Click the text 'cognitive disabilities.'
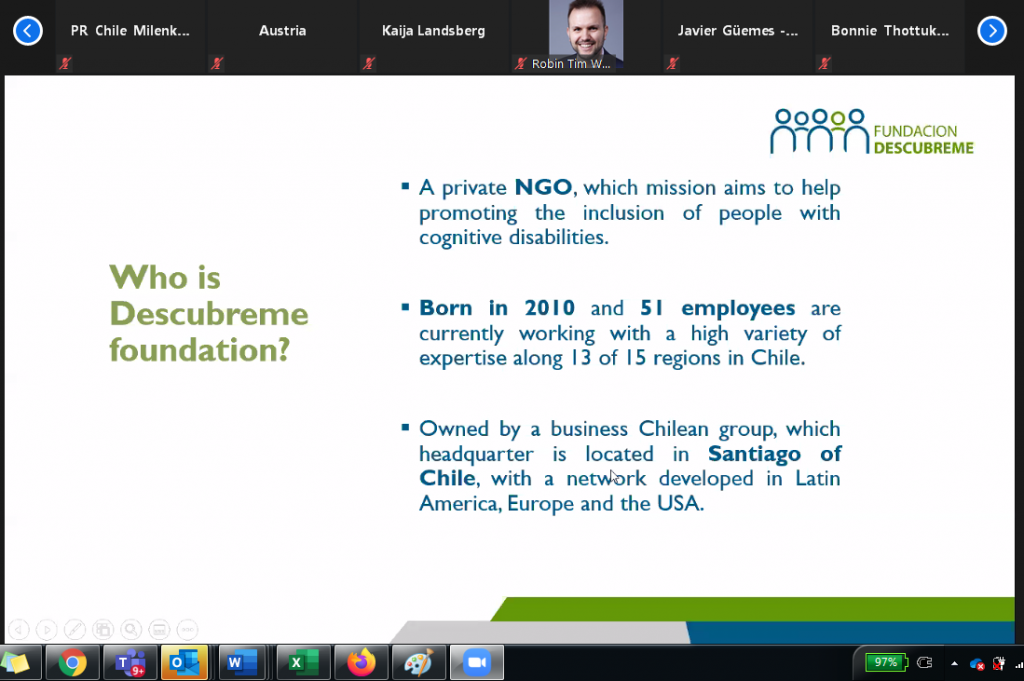1024x681 pixels. point(514,237)
